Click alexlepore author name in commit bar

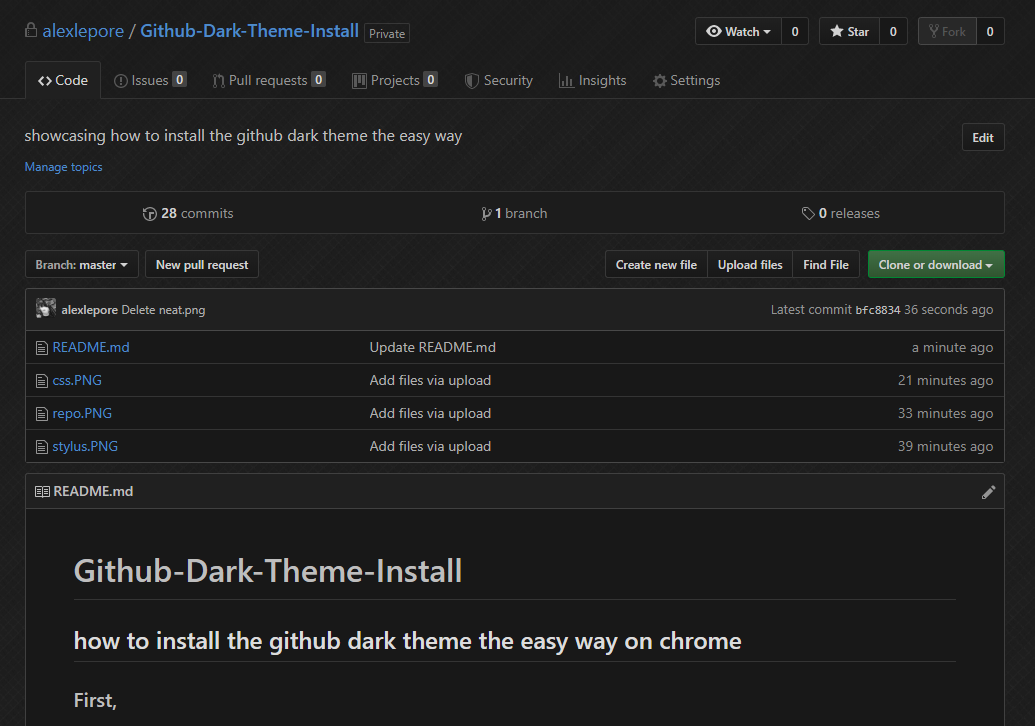pos(90,310)
